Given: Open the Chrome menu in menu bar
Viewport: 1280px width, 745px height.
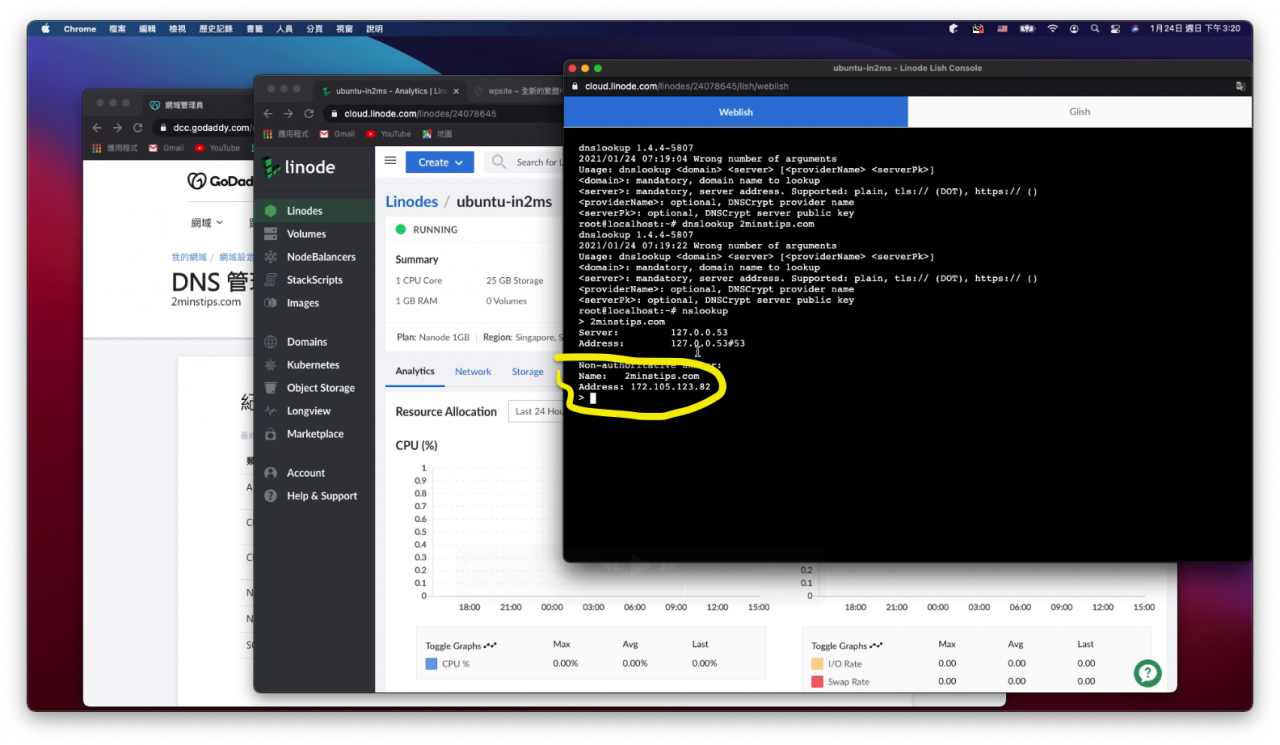Looking at the screenshot, I should pyautogui.click(x=80, y=29).
